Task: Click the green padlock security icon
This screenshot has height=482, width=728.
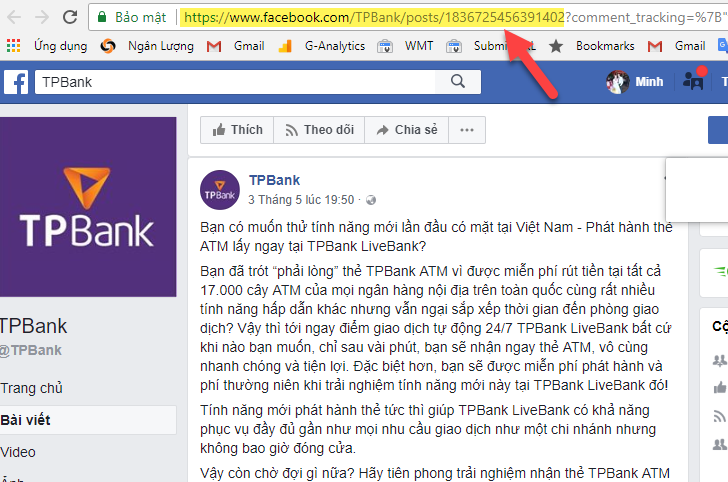Action: coord(102,17)
